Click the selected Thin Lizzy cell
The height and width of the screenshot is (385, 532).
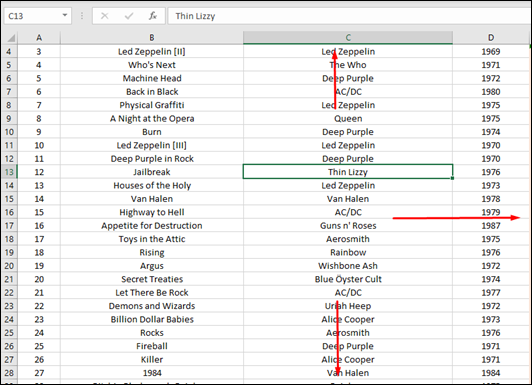(x=348, y=172)
